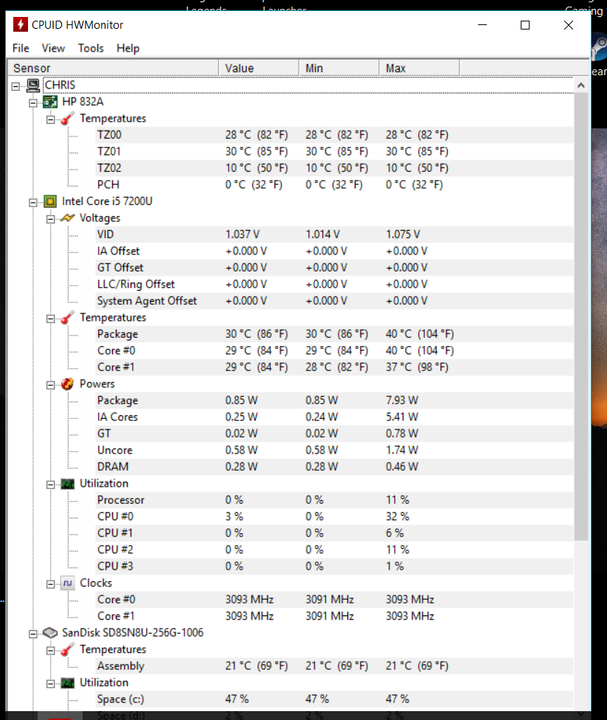Click the motherboard icon beside HP 832A
Viewport: 607px width, 720px height.
pyautogui.click(x=50, y=101)
